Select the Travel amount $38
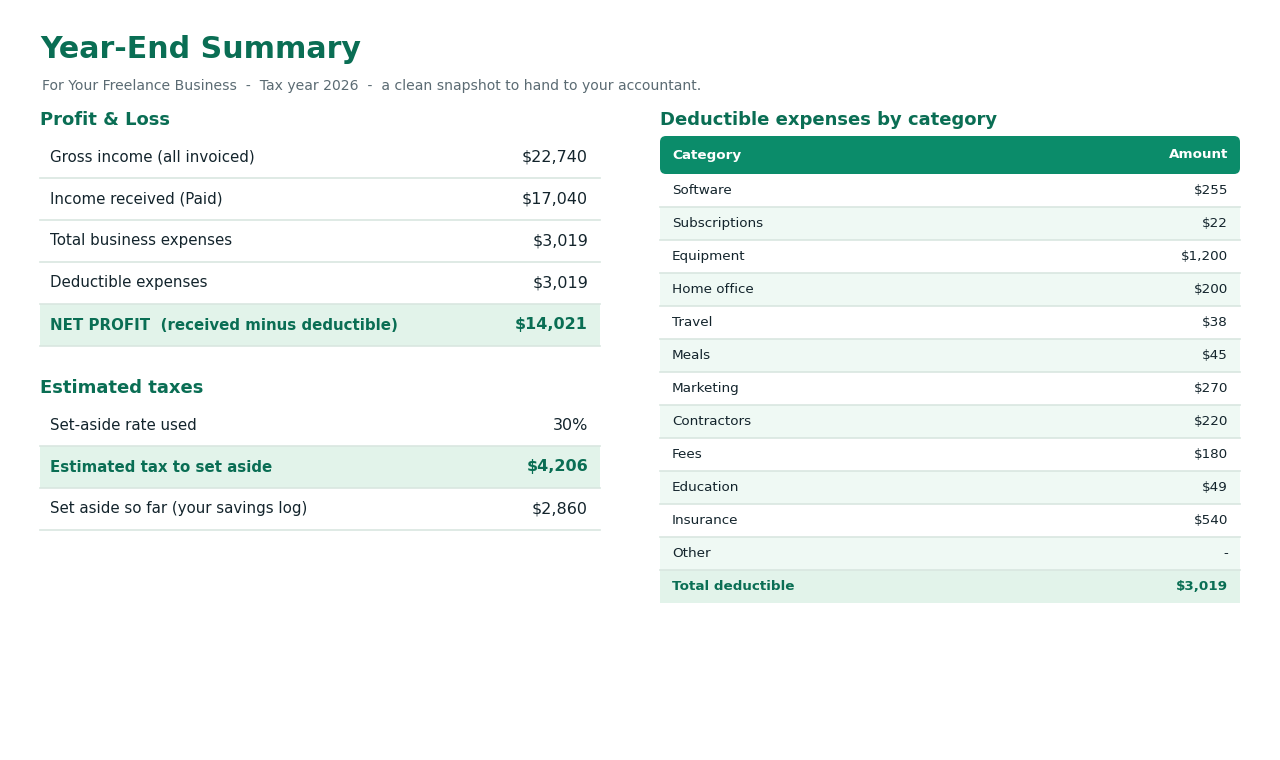Viewport: 1280px width, 760px height. point(1214,322)
